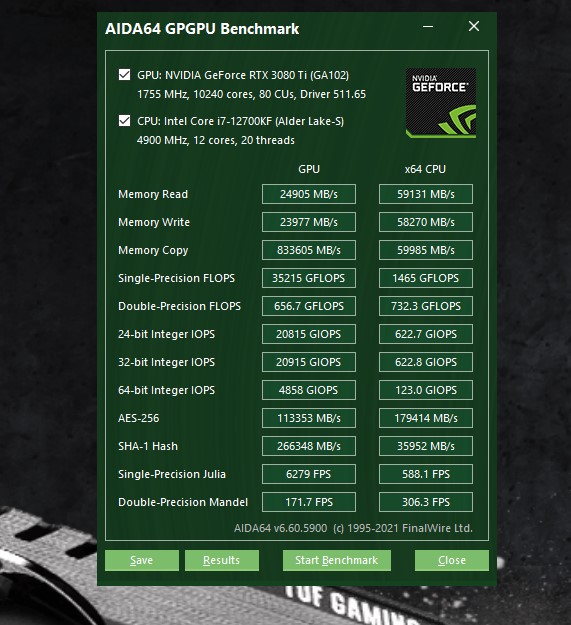
Task: Click the 20815 GIOPS result box
Action: click(x=309, y=334)
